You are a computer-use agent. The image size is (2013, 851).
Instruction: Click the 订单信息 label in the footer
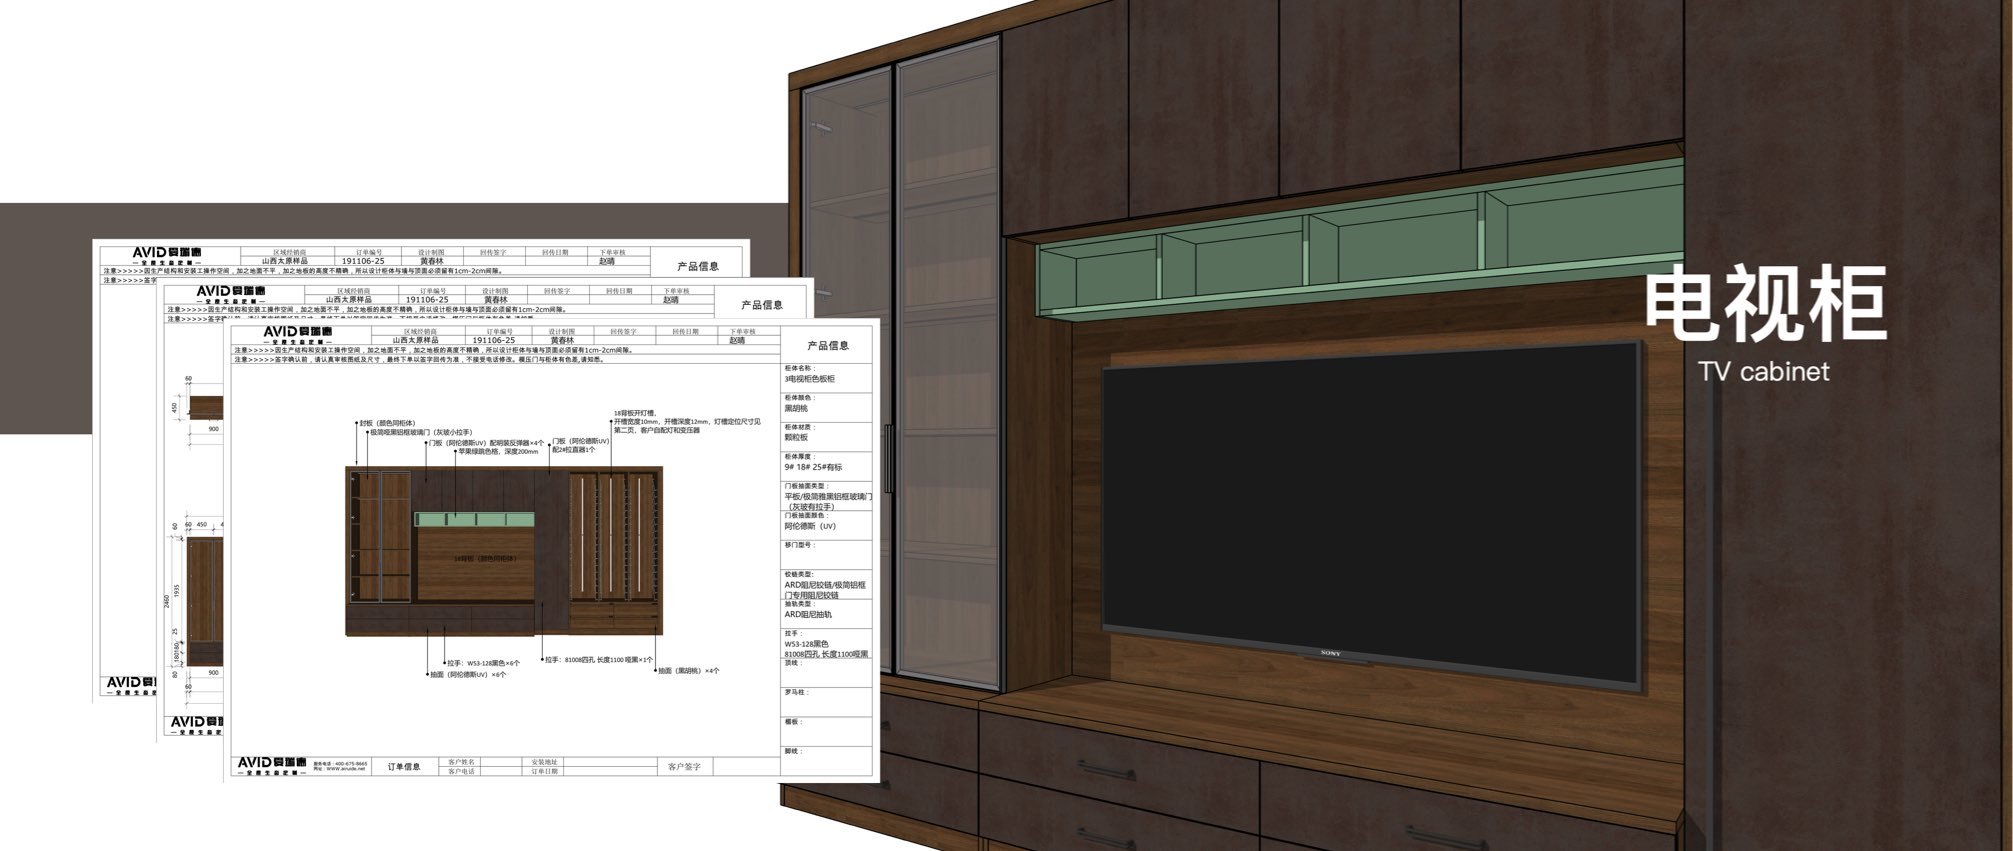click(x=405, y=767)
